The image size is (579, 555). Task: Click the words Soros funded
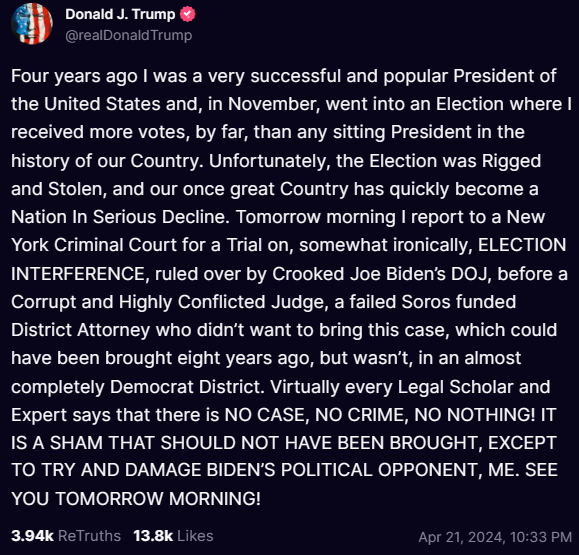point(459,302)
